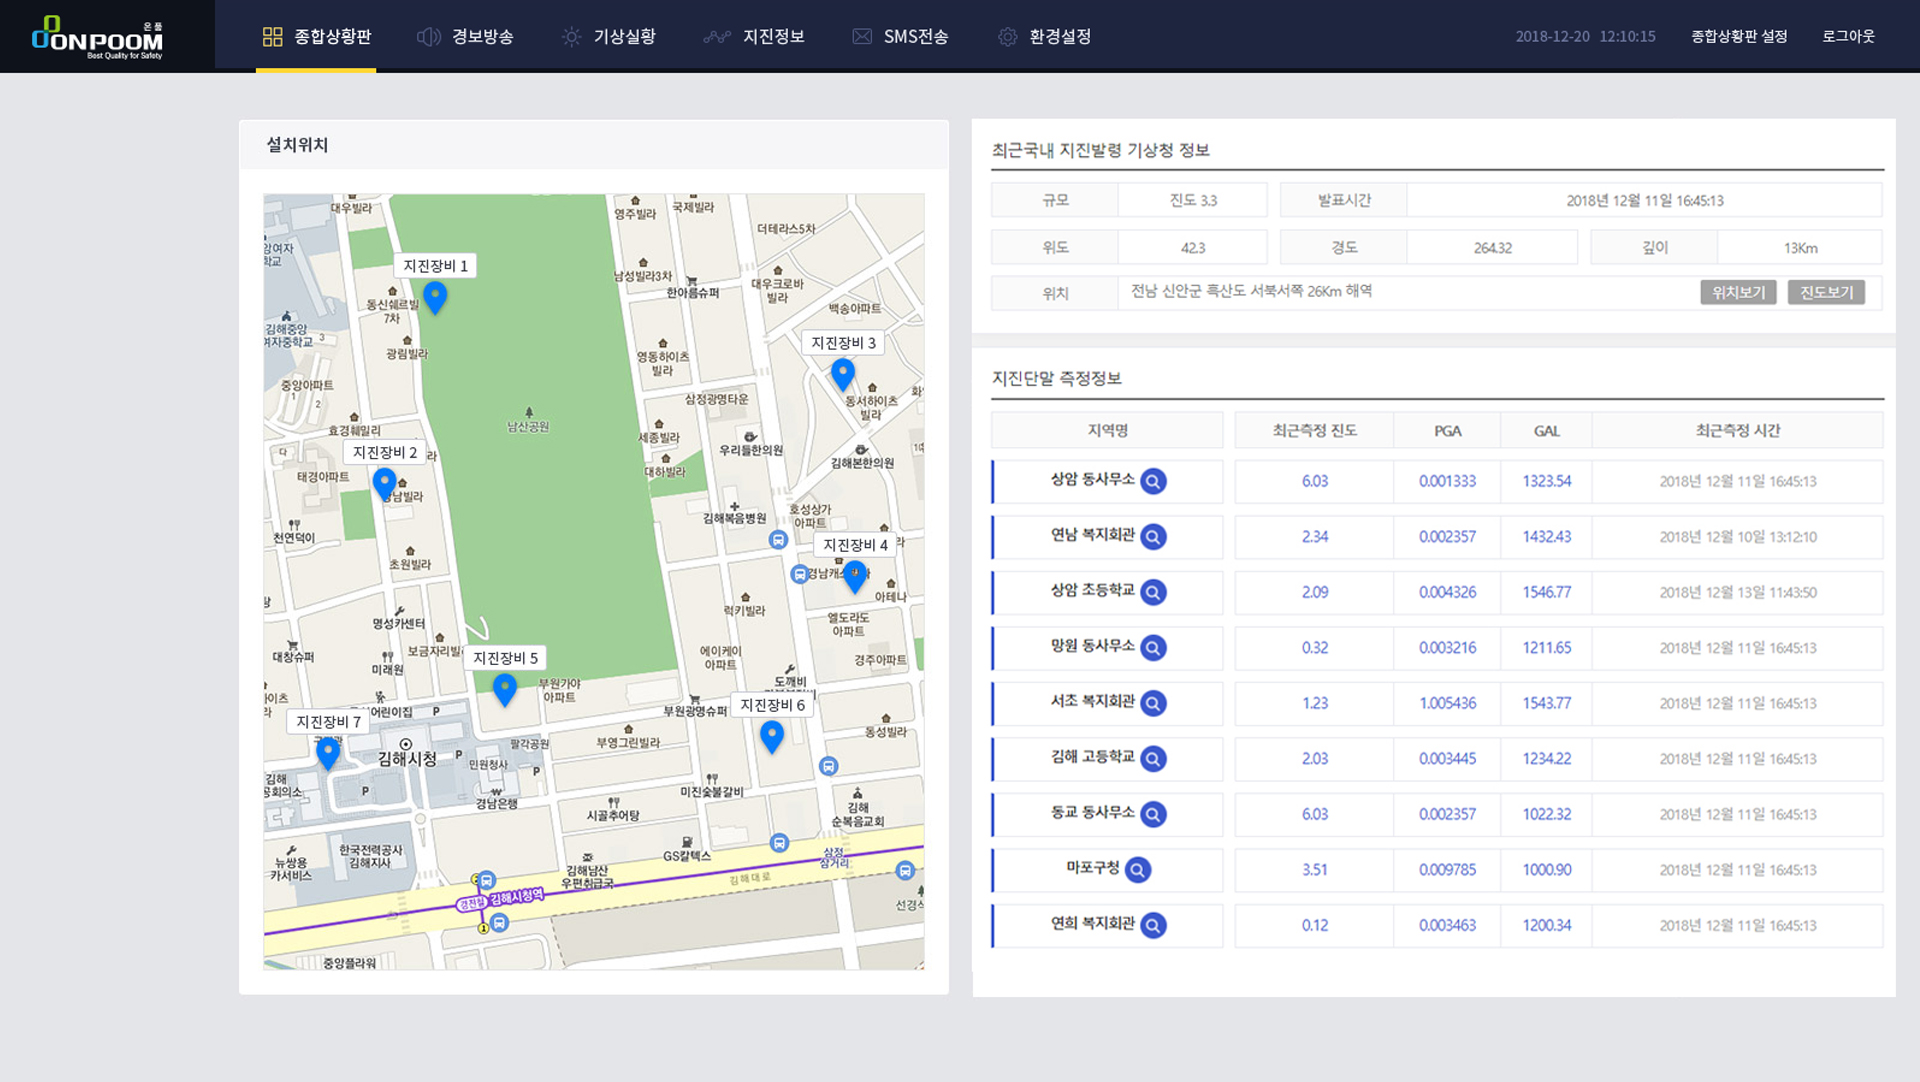Open the search icon beside 마포구청
This screenshot has width=1920, height=1082.
[1137, 870]
